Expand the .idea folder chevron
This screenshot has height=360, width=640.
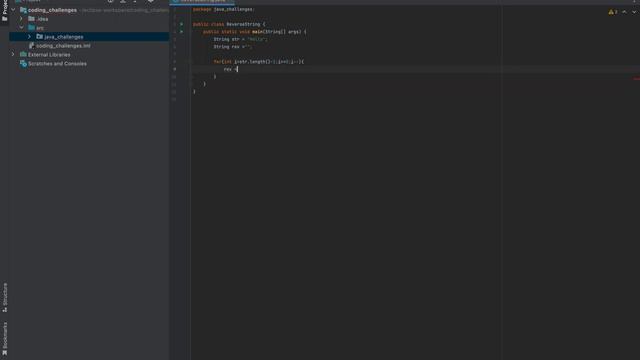(21, 19)
